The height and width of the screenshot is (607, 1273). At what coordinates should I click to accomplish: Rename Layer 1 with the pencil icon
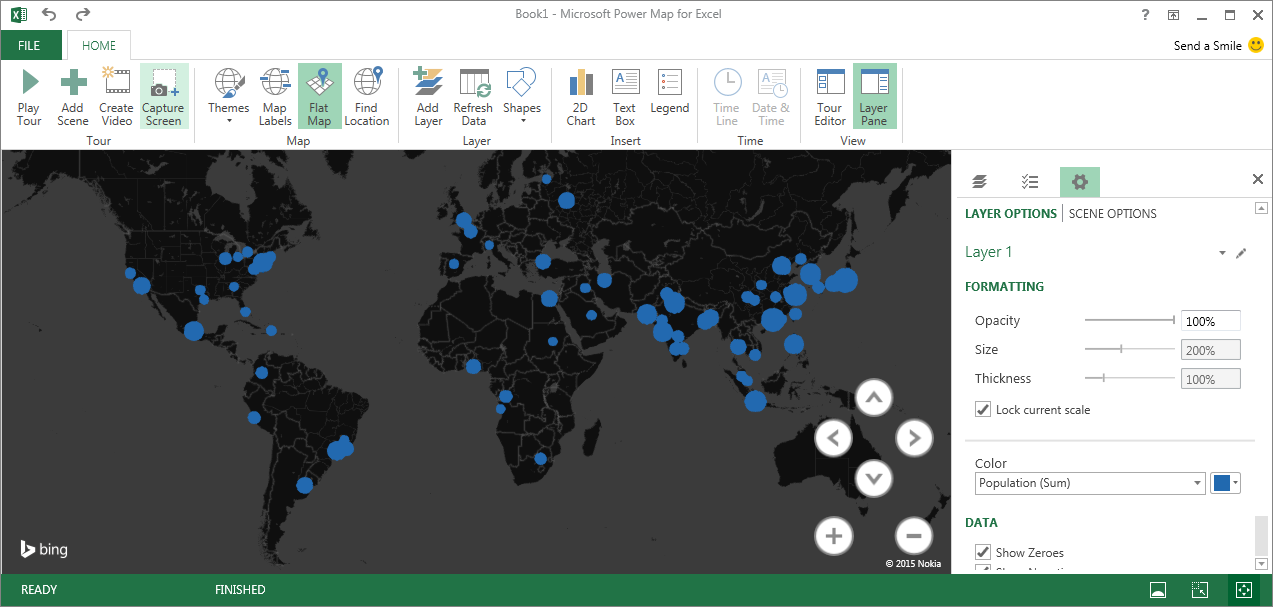[1241, 253]
